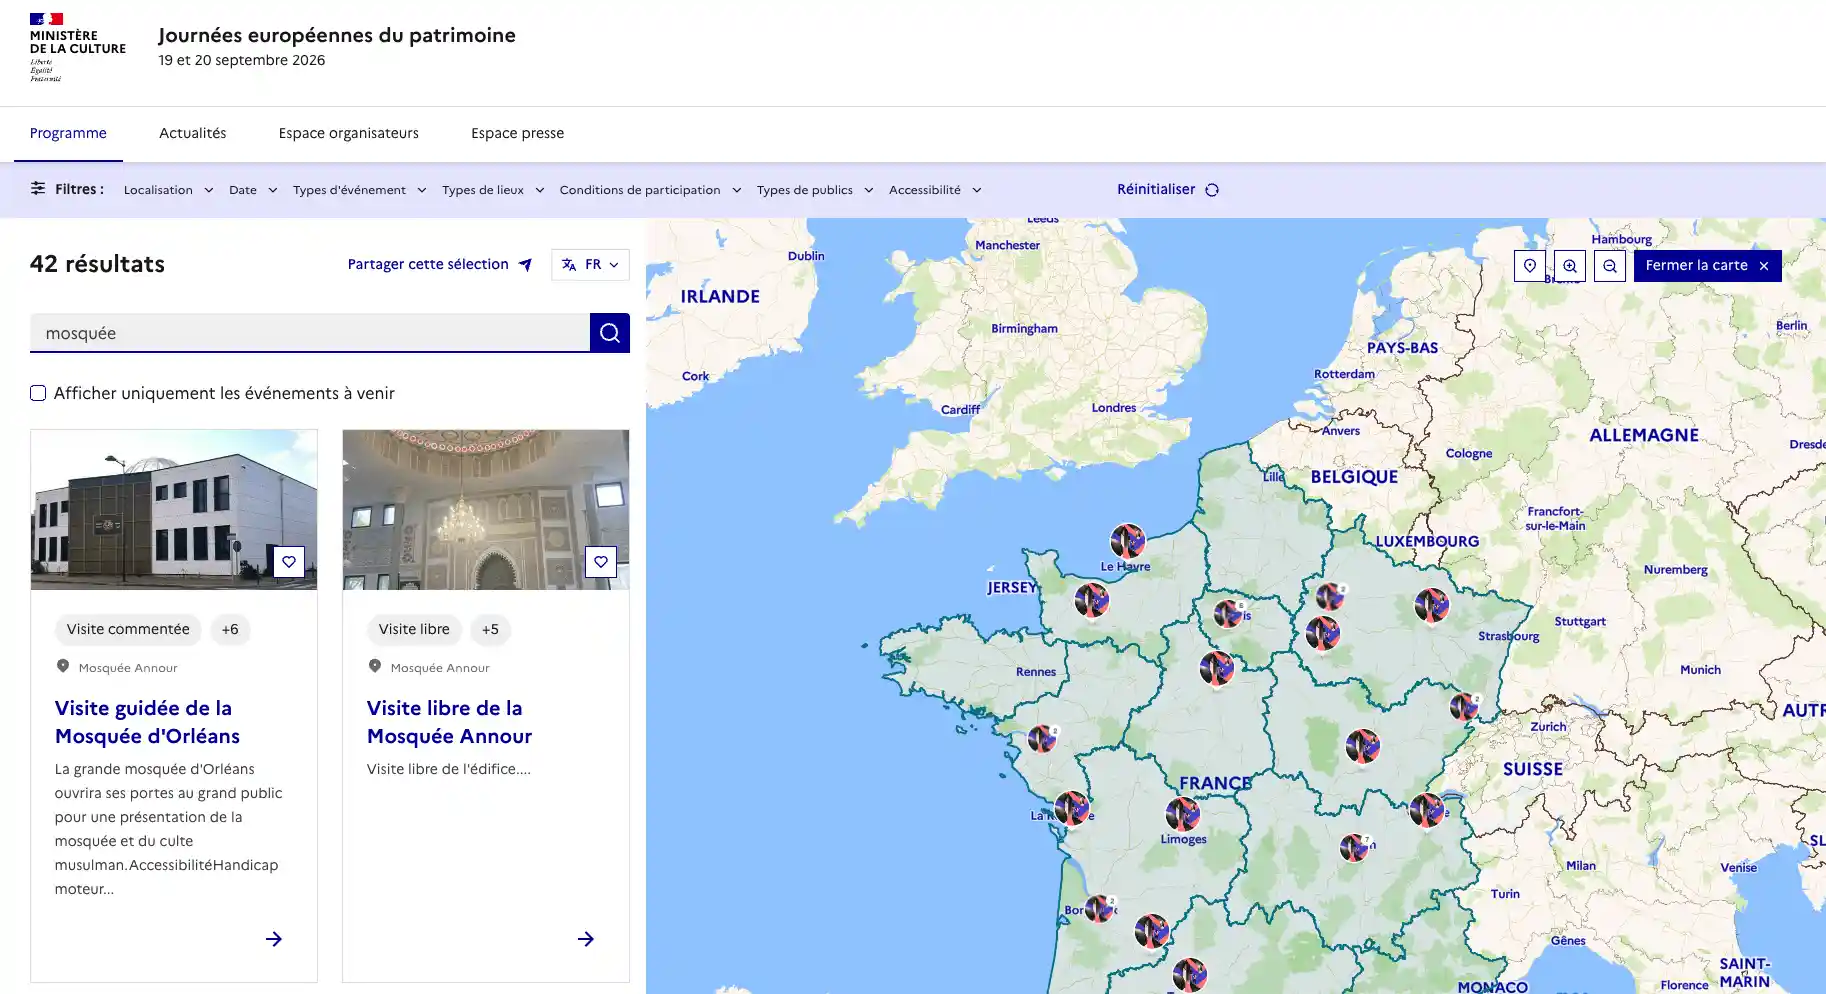Open Types de lieux filter dropdown
The width and height of the screenshot is (1826, 994).
(493, 190)
